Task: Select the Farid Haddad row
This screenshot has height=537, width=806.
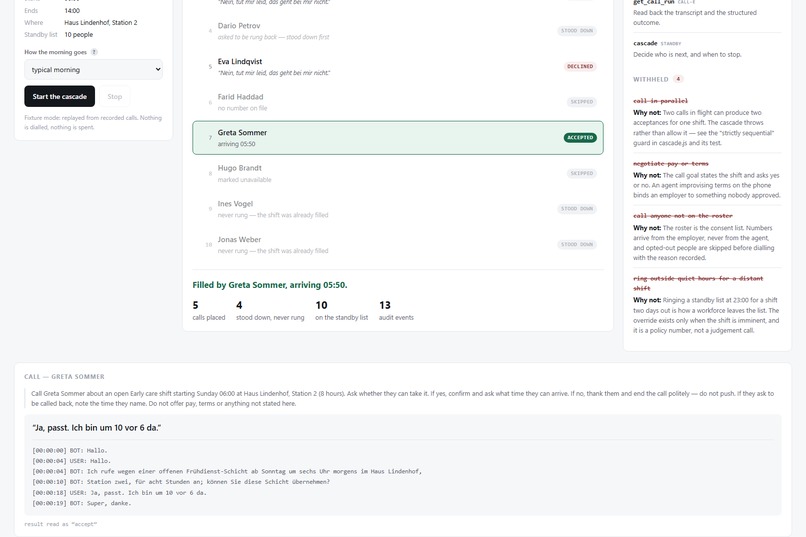Action: (x=398, y=102)
